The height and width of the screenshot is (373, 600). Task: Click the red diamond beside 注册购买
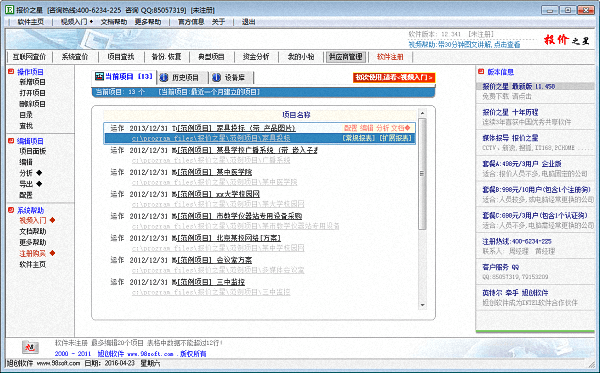click(52, 253)
